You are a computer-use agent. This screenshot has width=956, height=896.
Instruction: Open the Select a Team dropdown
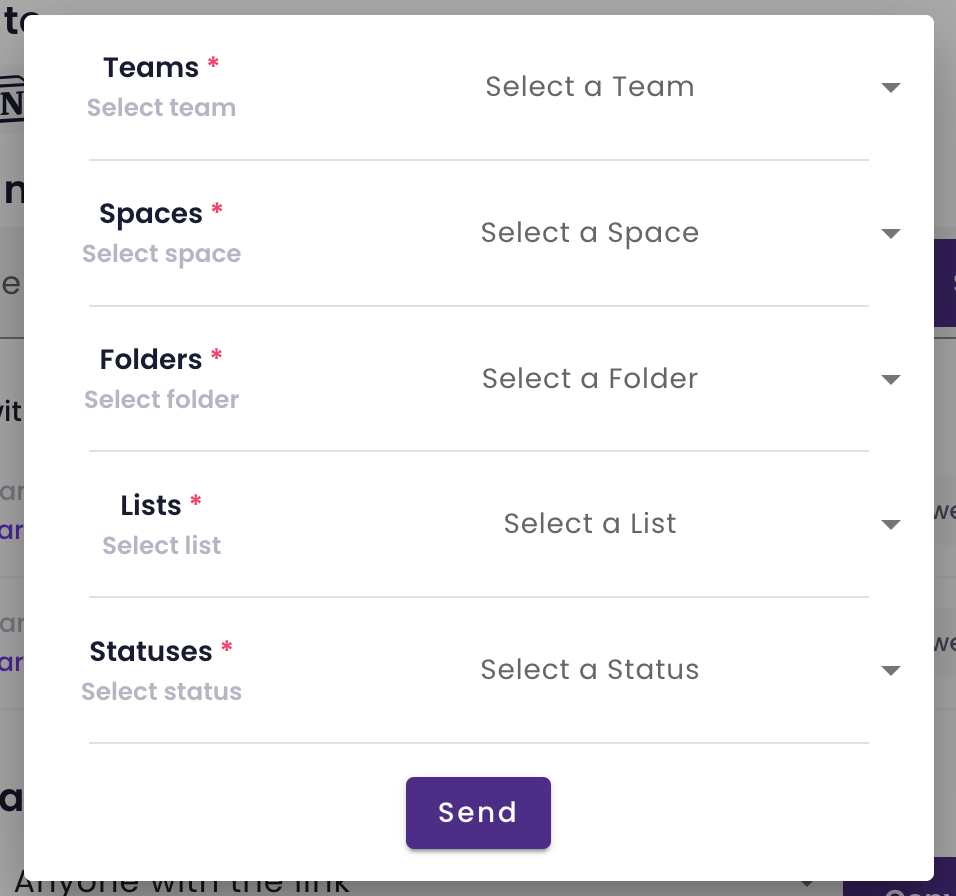(x=590, y=87)
